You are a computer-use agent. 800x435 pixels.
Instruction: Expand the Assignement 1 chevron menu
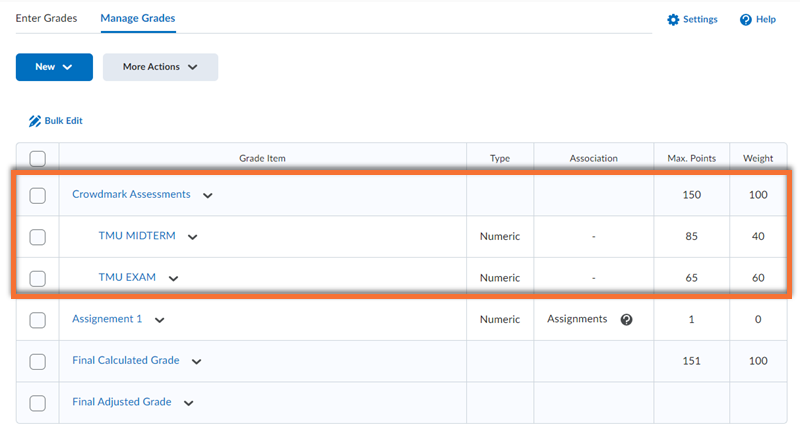160,320
